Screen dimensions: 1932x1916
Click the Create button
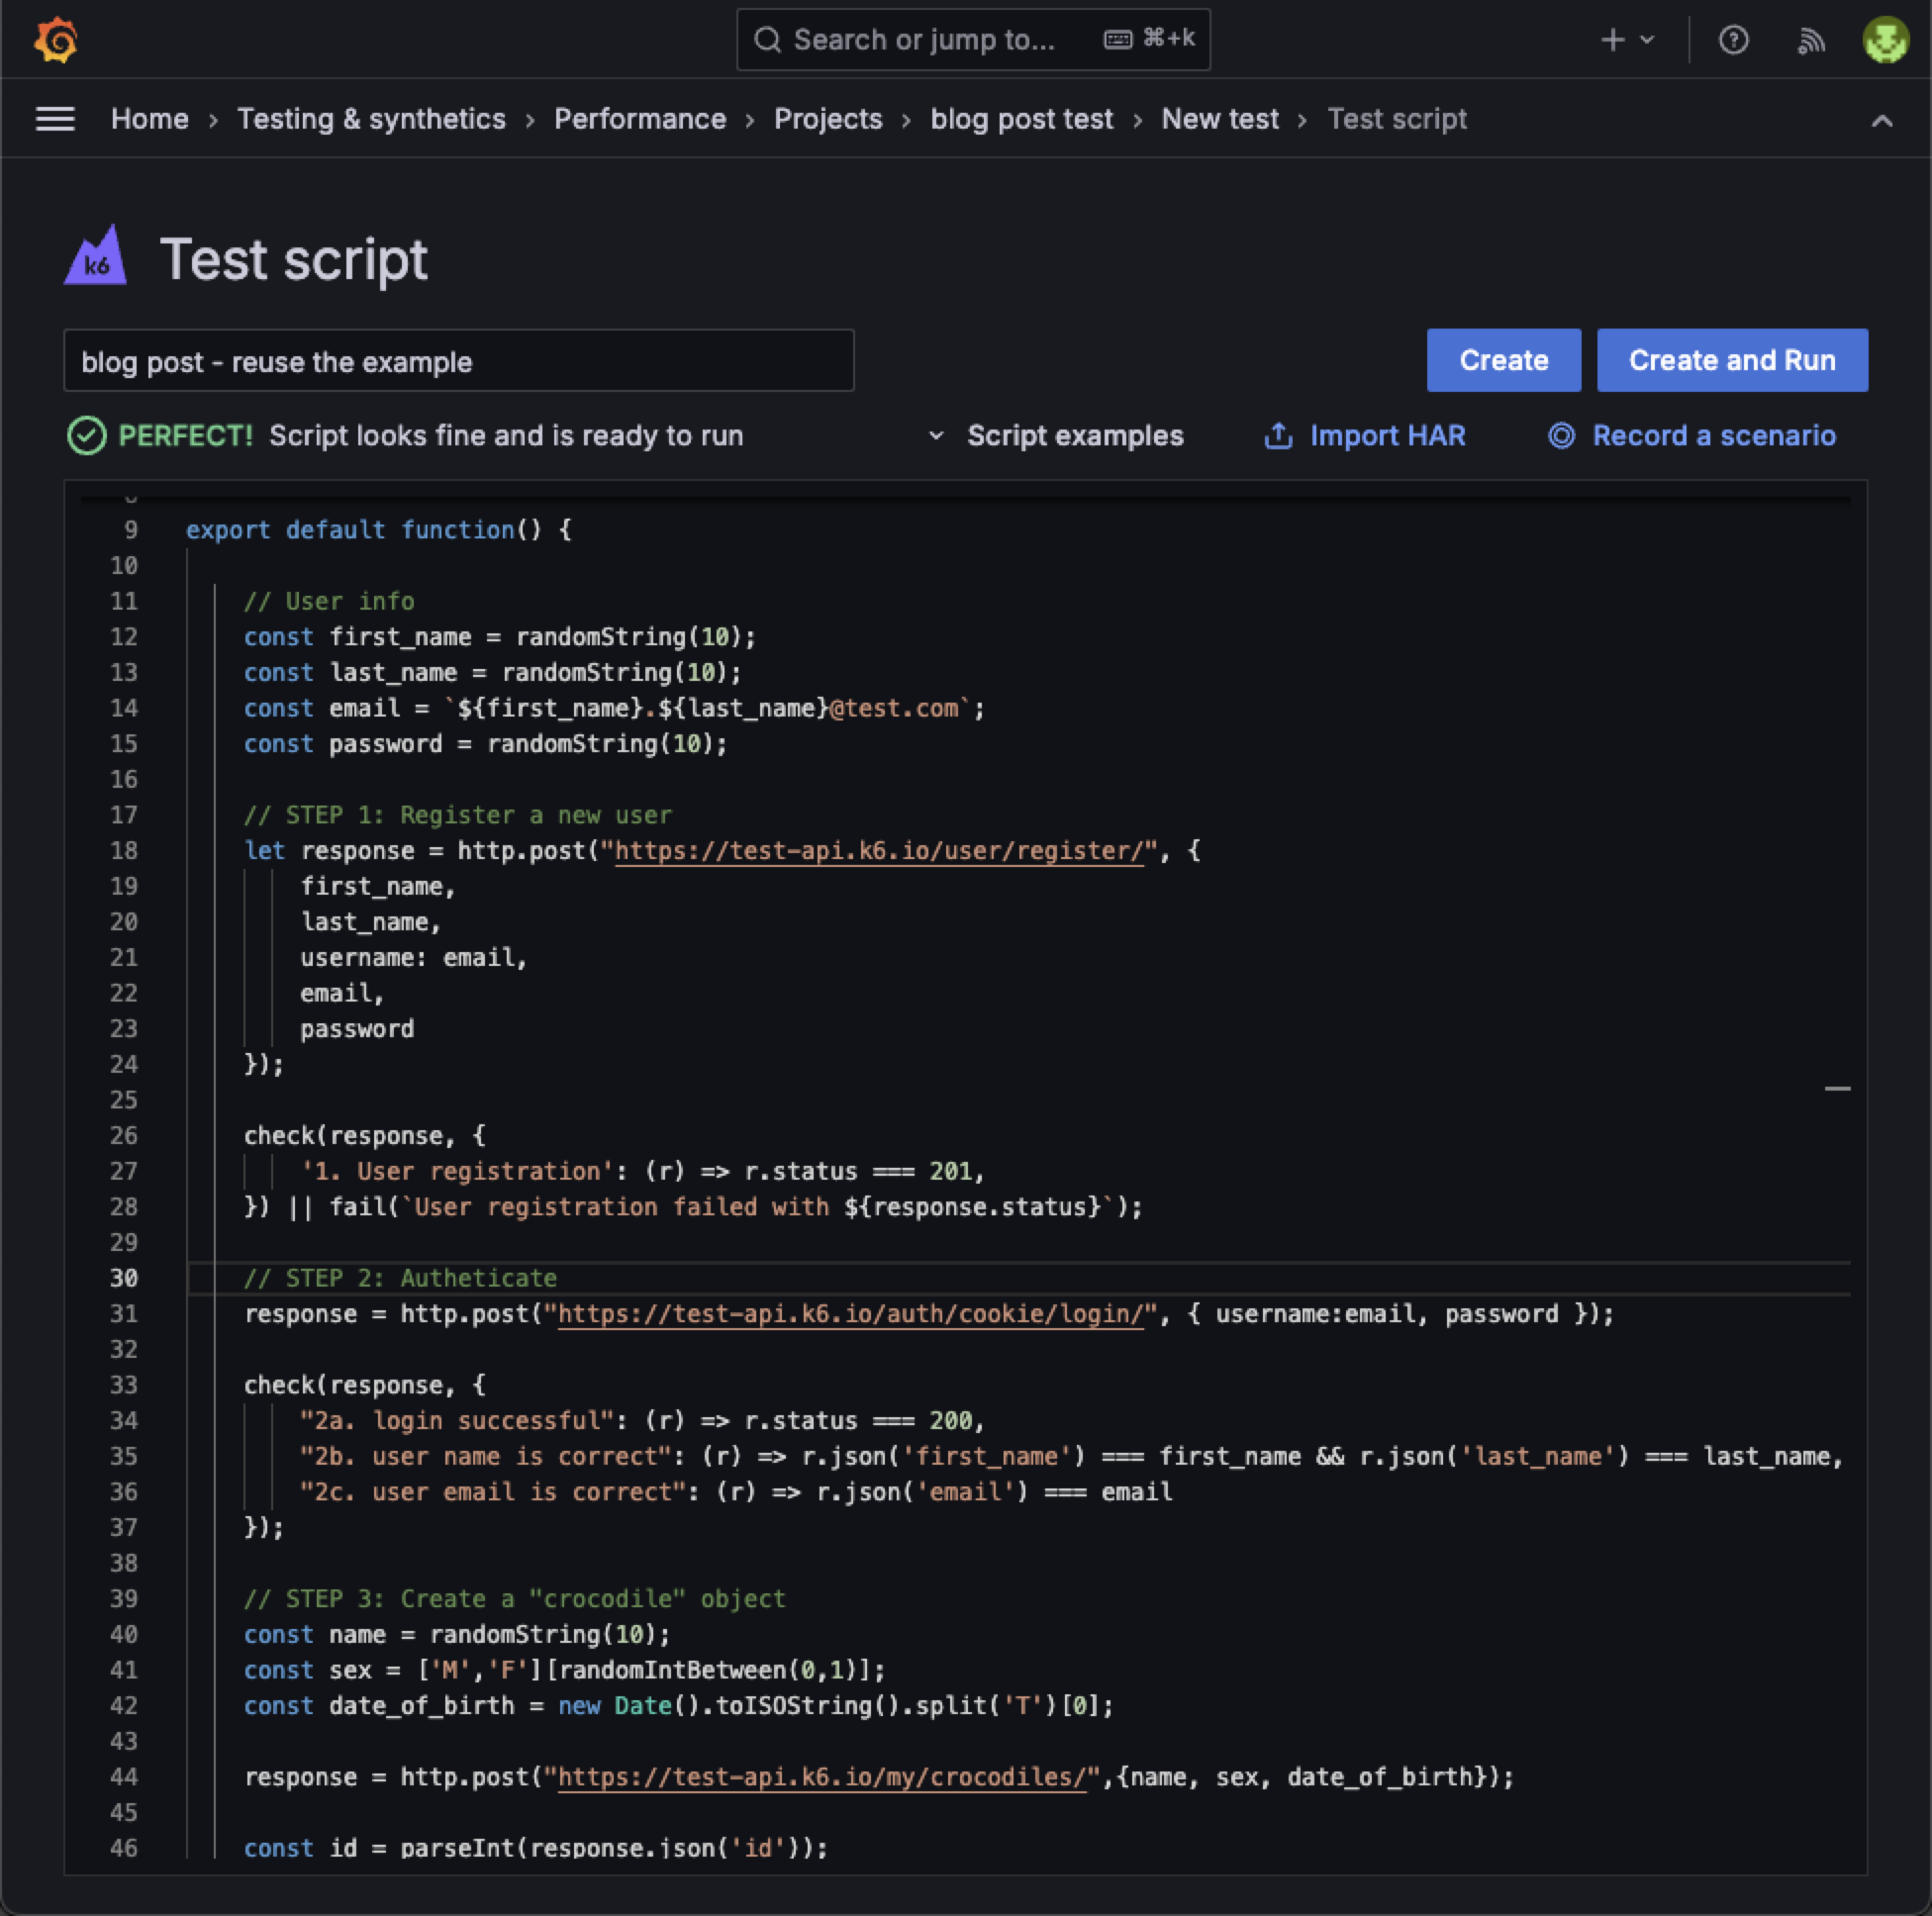click(x=1503, y=360)
